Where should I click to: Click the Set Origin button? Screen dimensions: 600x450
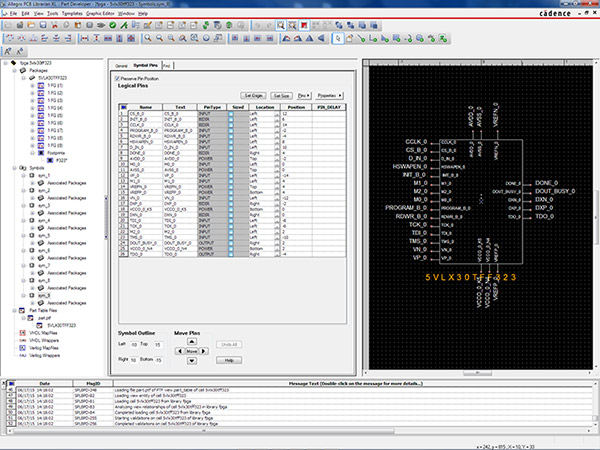click(x=253, y=95)
